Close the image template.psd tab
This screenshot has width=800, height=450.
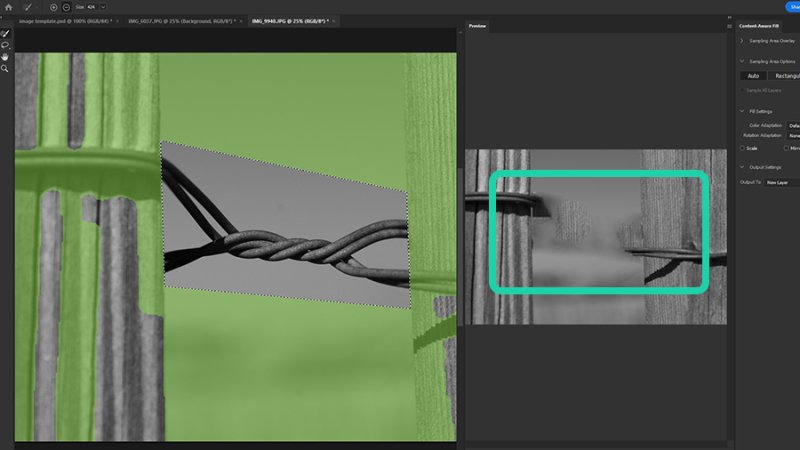(117, 21)
